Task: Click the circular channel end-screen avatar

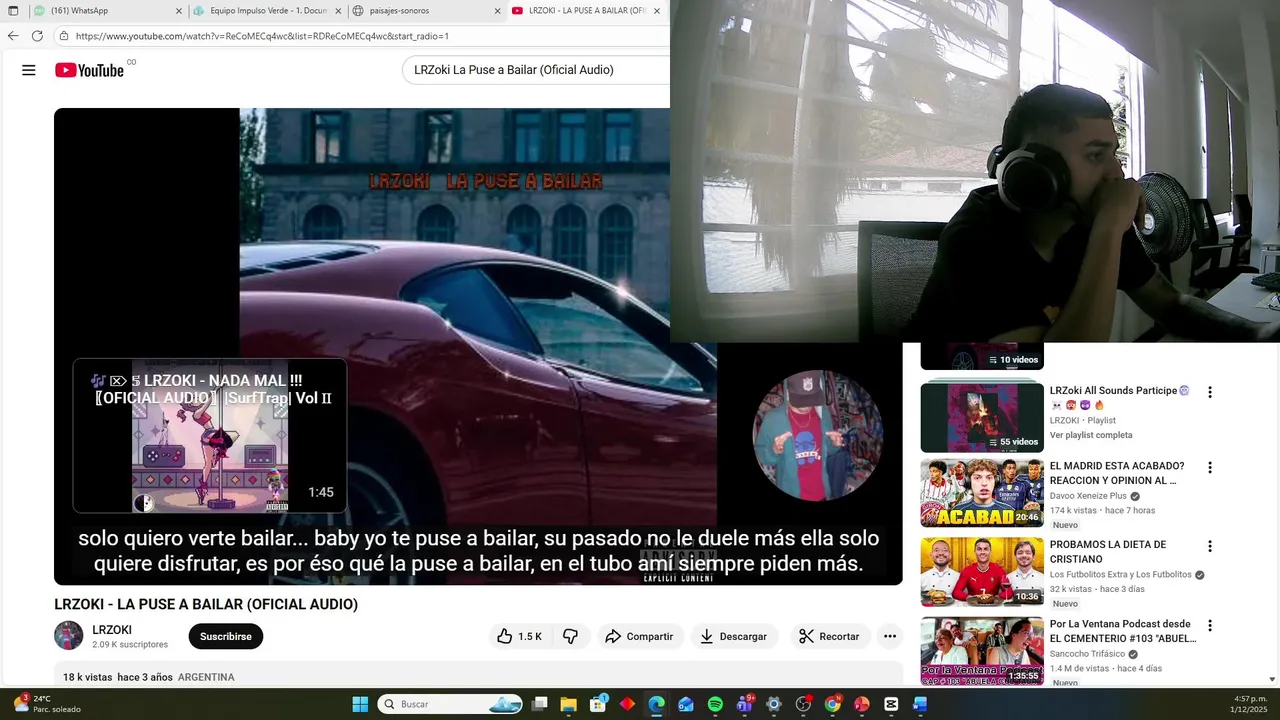Action: point(817,436)
